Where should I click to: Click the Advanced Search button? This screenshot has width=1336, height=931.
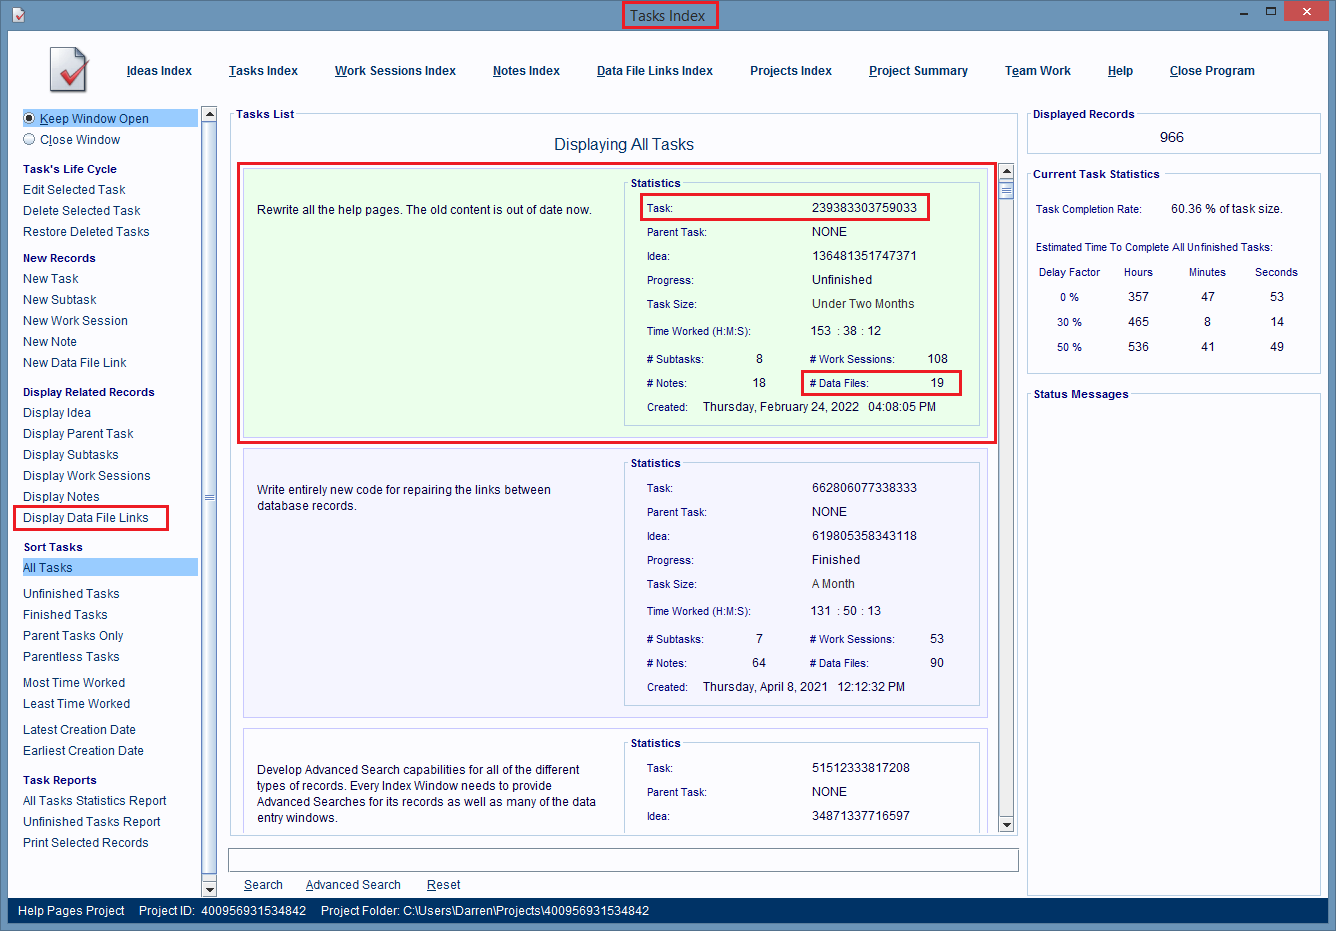[x=353, y=885]
